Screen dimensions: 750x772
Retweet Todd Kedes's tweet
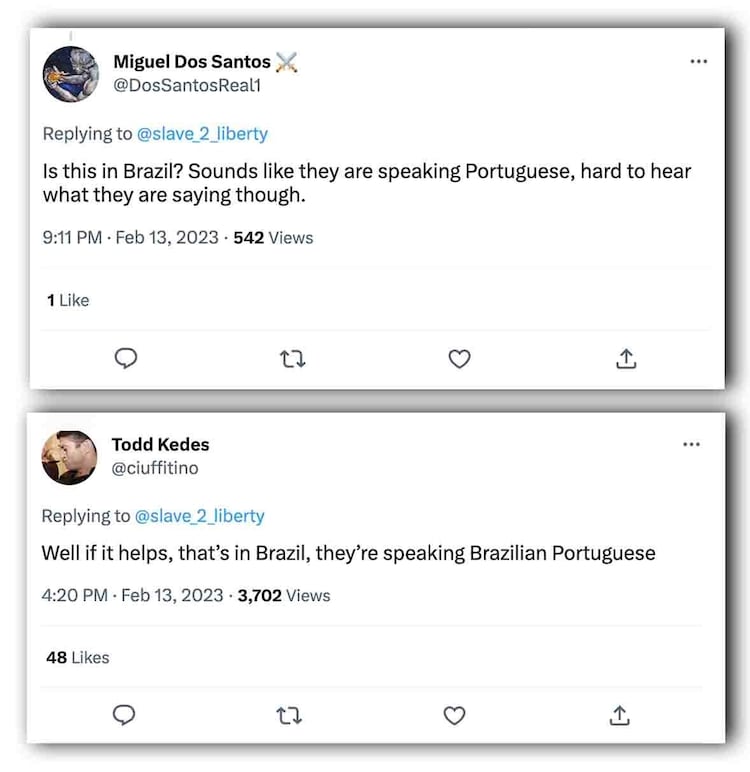click(289, 715)
